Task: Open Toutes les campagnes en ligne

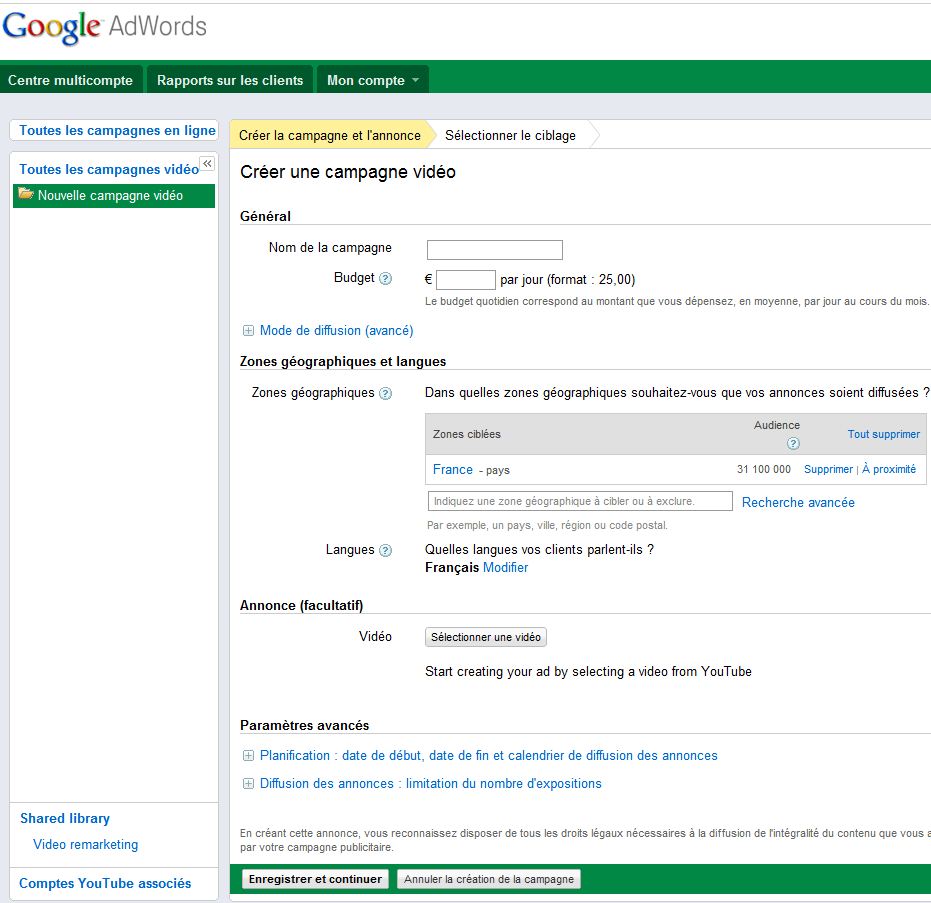Action: [117, 131]
